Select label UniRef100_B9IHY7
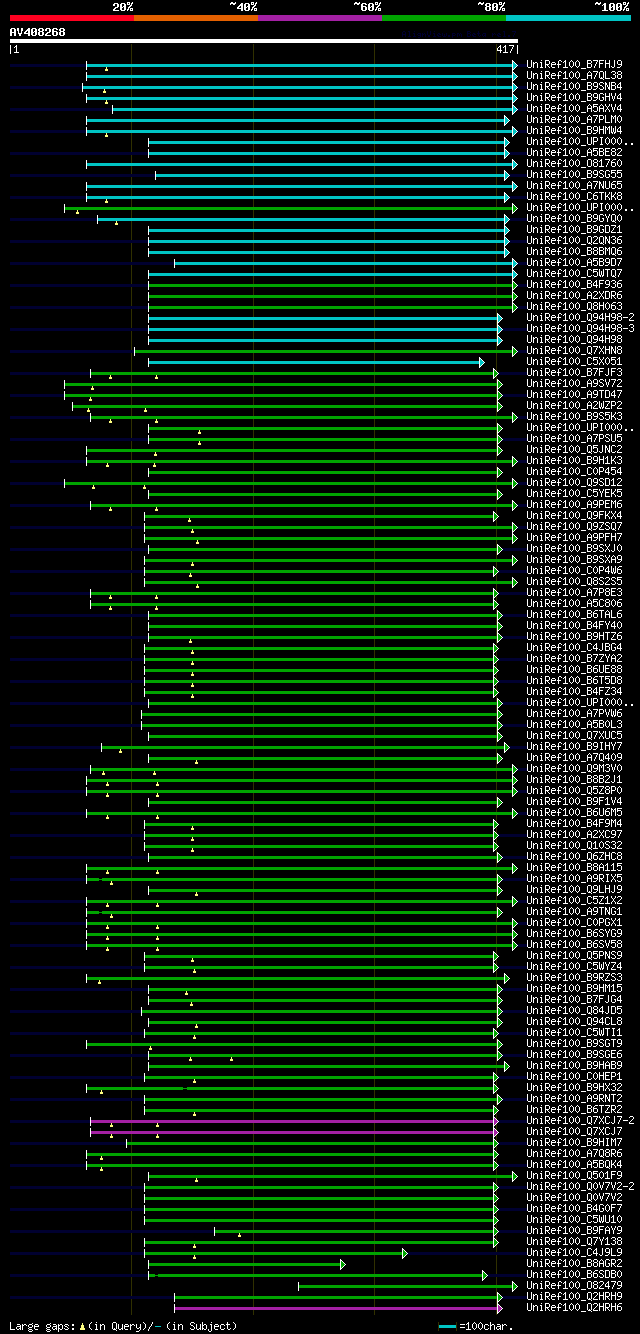 coord(574,746)
